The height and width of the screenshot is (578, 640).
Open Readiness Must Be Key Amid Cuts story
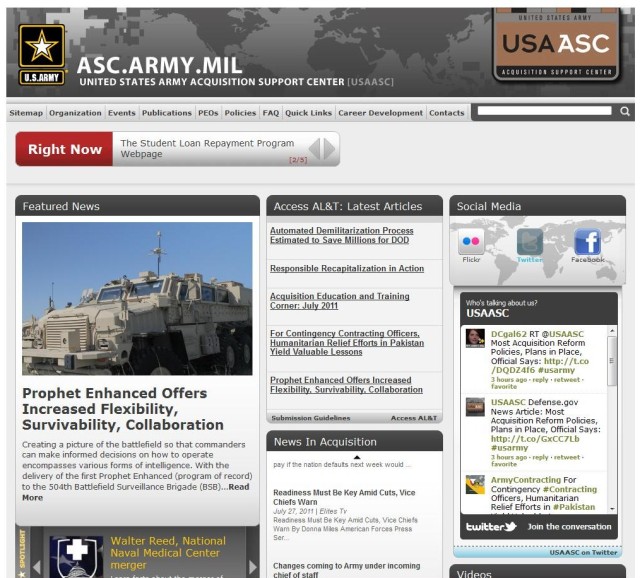(344, 497)
